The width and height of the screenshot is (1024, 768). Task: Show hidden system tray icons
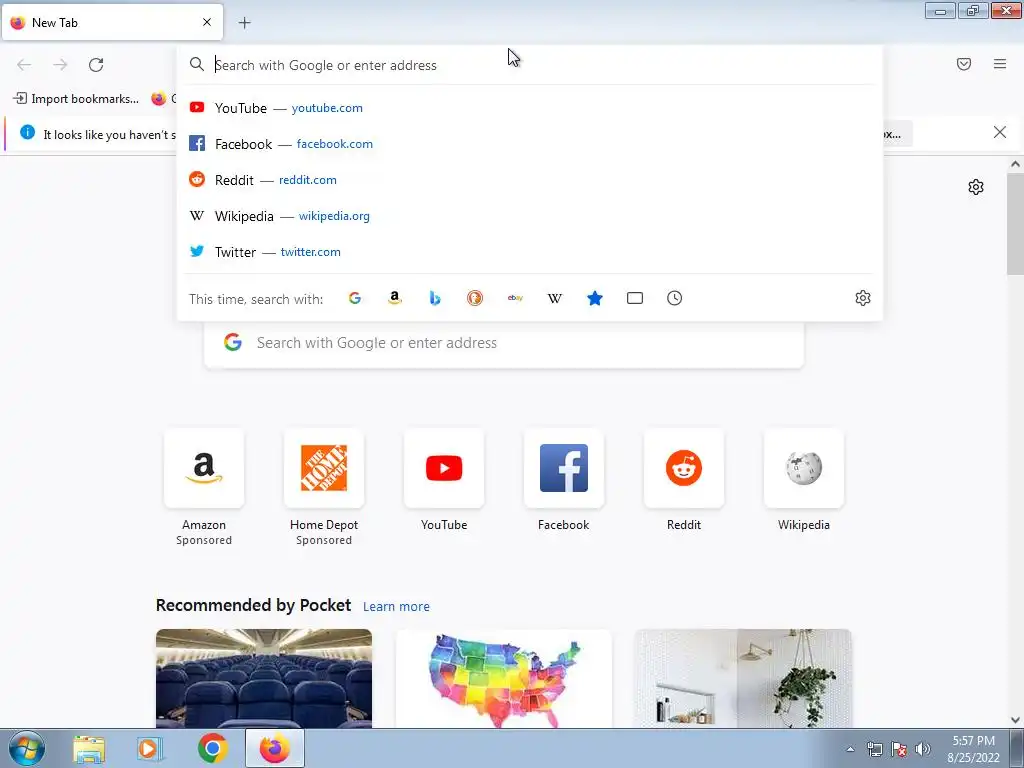coord(850,749)
